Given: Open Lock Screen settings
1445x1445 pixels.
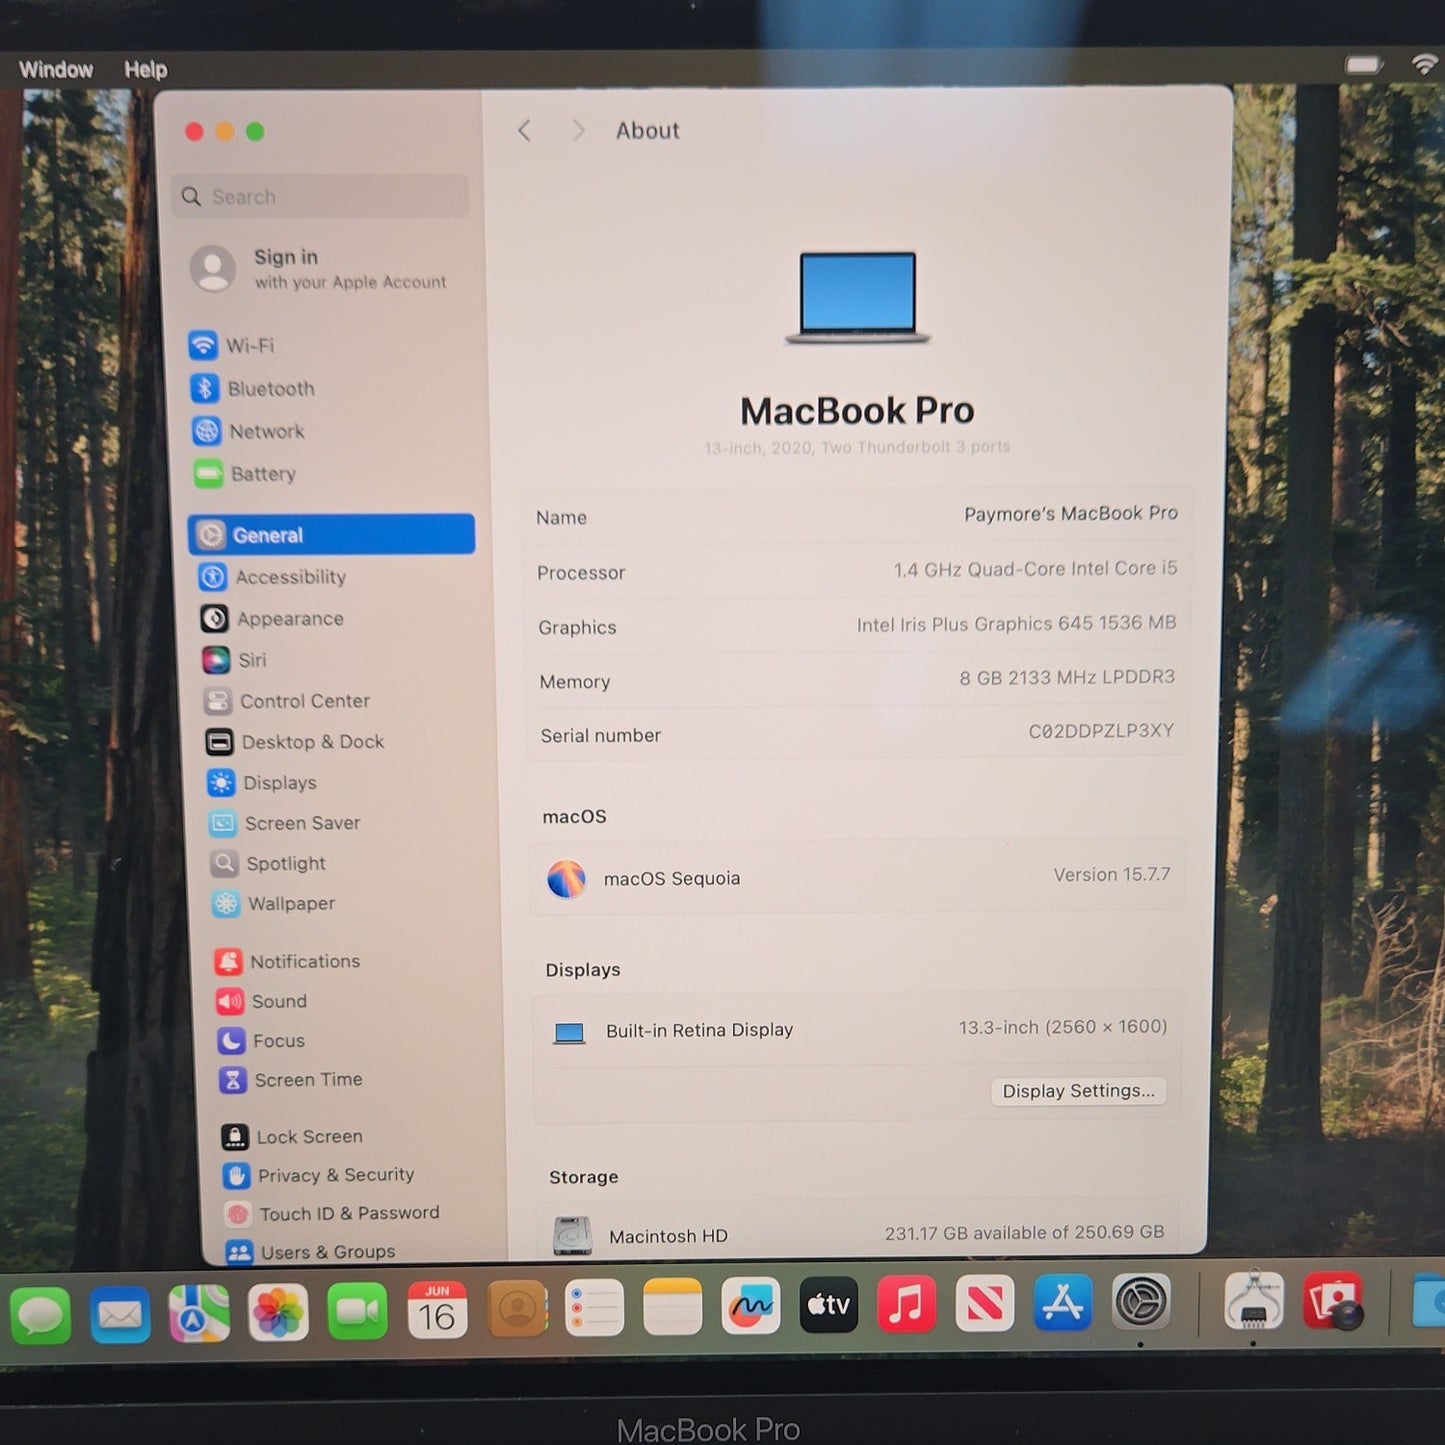Looking at the screenshot, I should click(x=292, y=1137).
